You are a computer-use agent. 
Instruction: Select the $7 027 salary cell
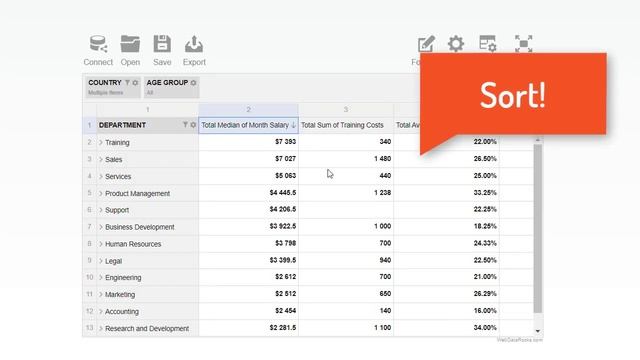point(248,159)
